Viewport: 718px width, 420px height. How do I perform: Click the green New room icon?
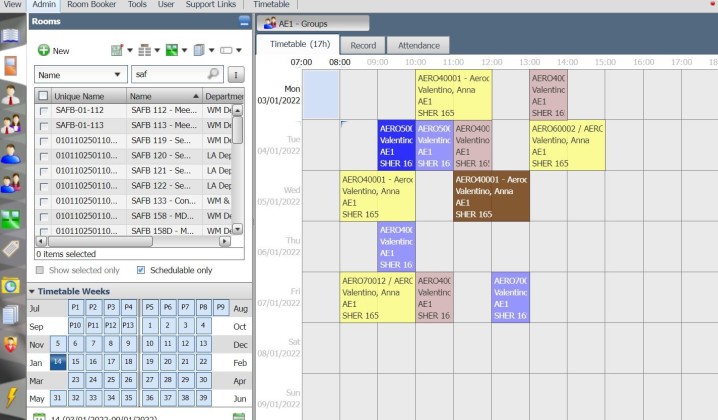pyautogui.click(x=44, y=50)
